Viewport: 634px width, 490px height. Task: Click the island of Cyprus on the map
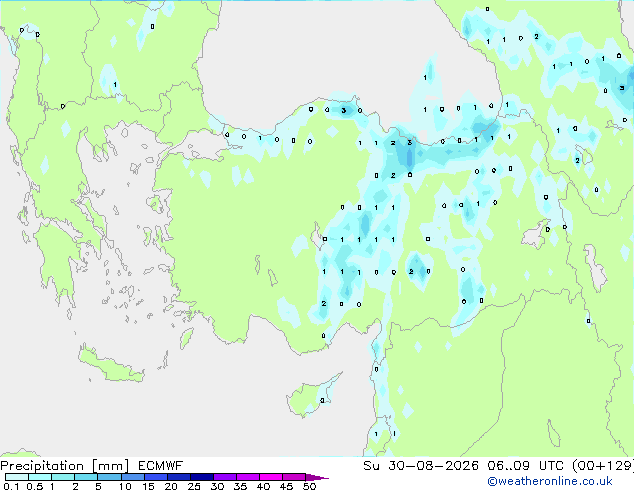tap(313, 396)
